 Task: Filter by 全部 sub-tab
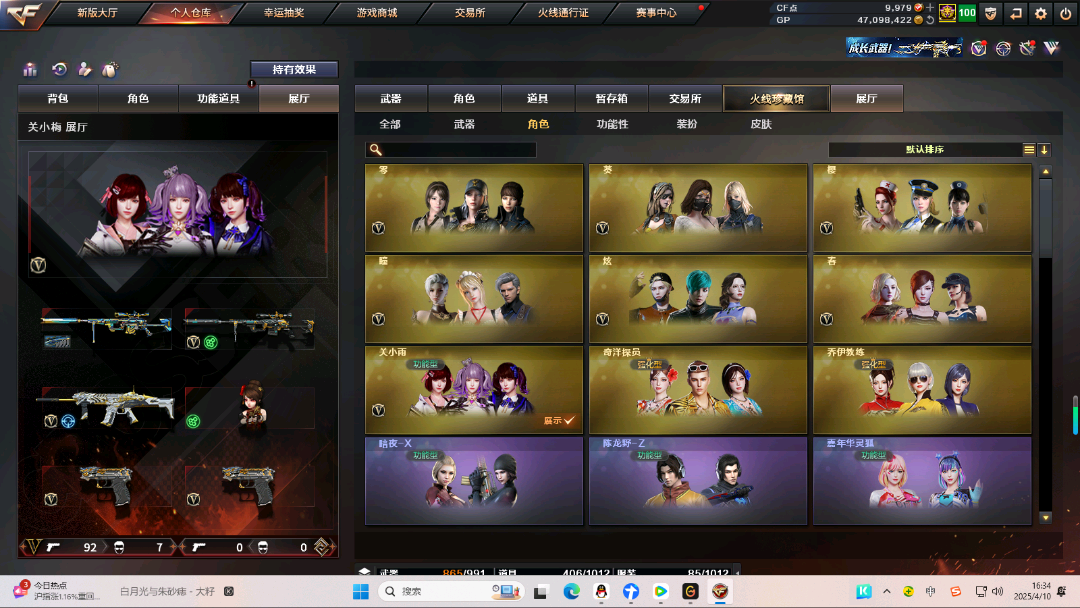[x=390, y=124]
